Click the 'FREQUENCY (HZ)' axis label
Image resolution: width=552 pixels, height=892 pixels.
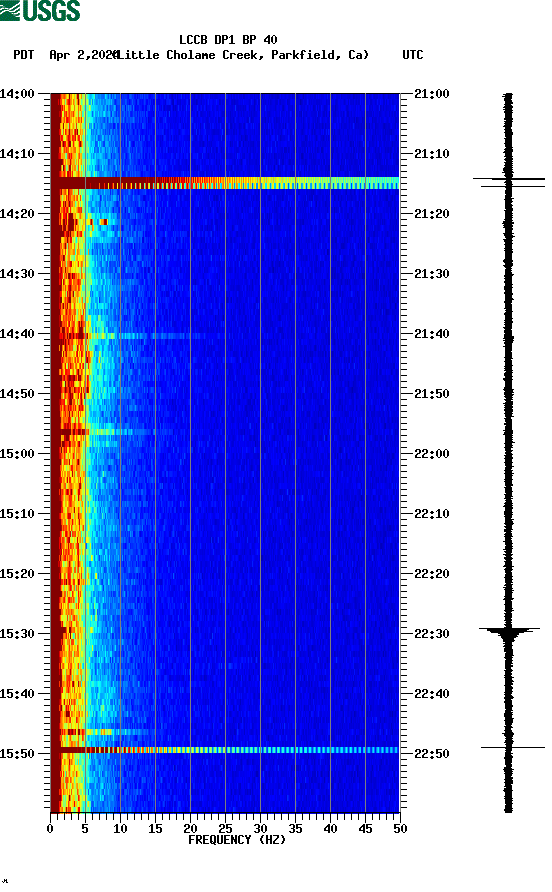[237, 840]
